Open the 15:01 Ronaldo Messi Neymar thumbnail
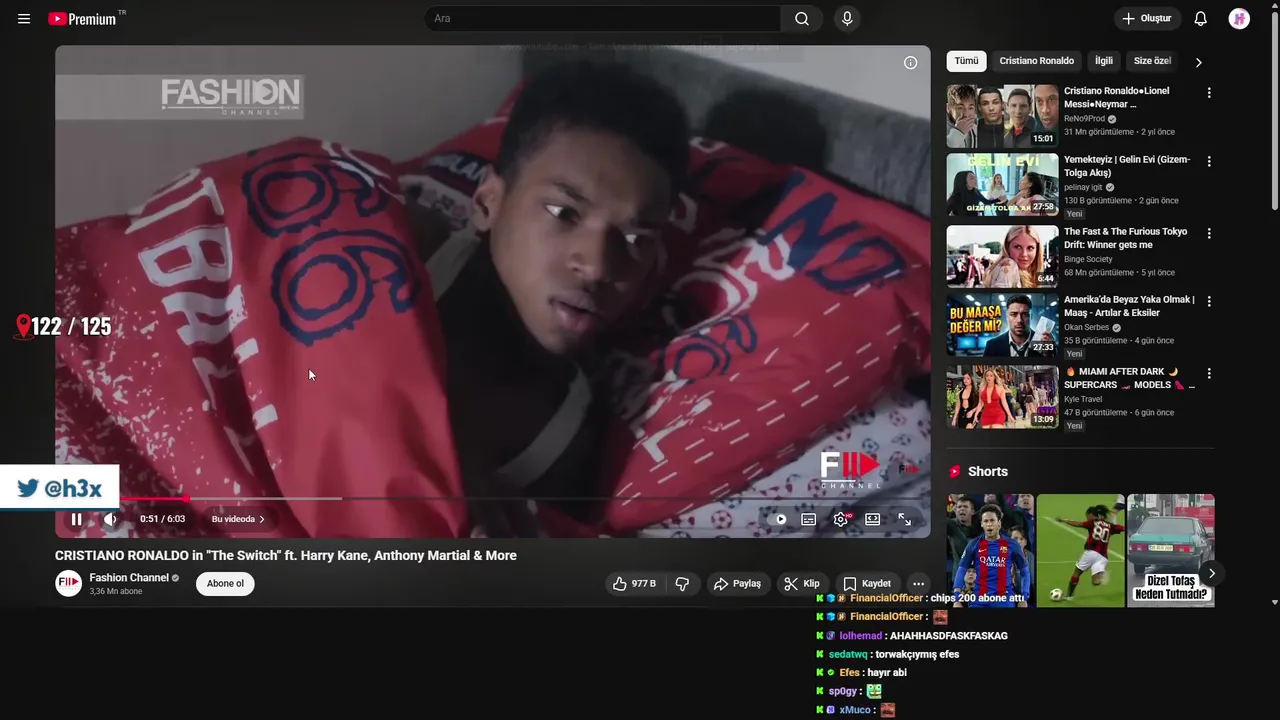Image resolution: width=1280 pixels, height=720 pixels. coord(1002,116)
